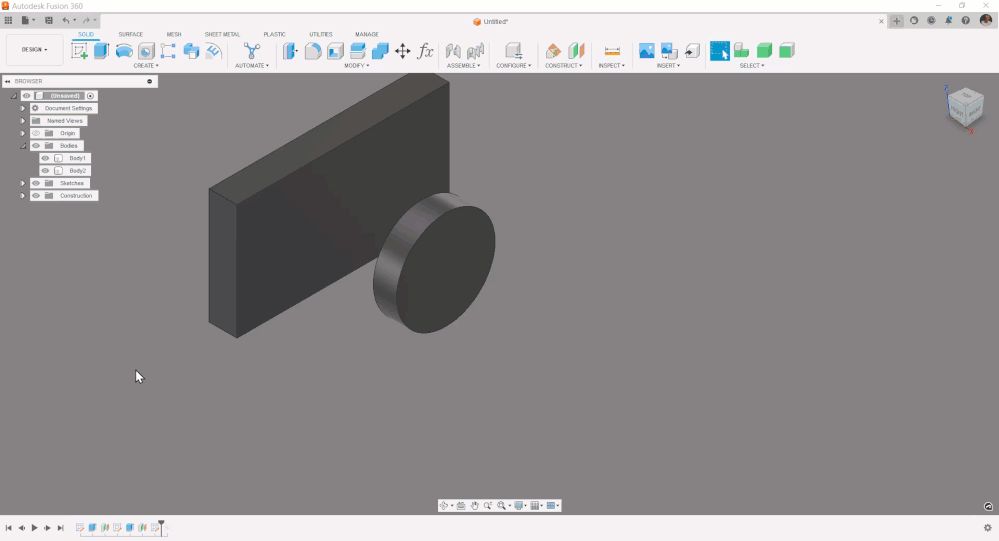The width and height of the screenshot is (999, 541).
Task: Click the Insert Decal icon
Action: 669,51
